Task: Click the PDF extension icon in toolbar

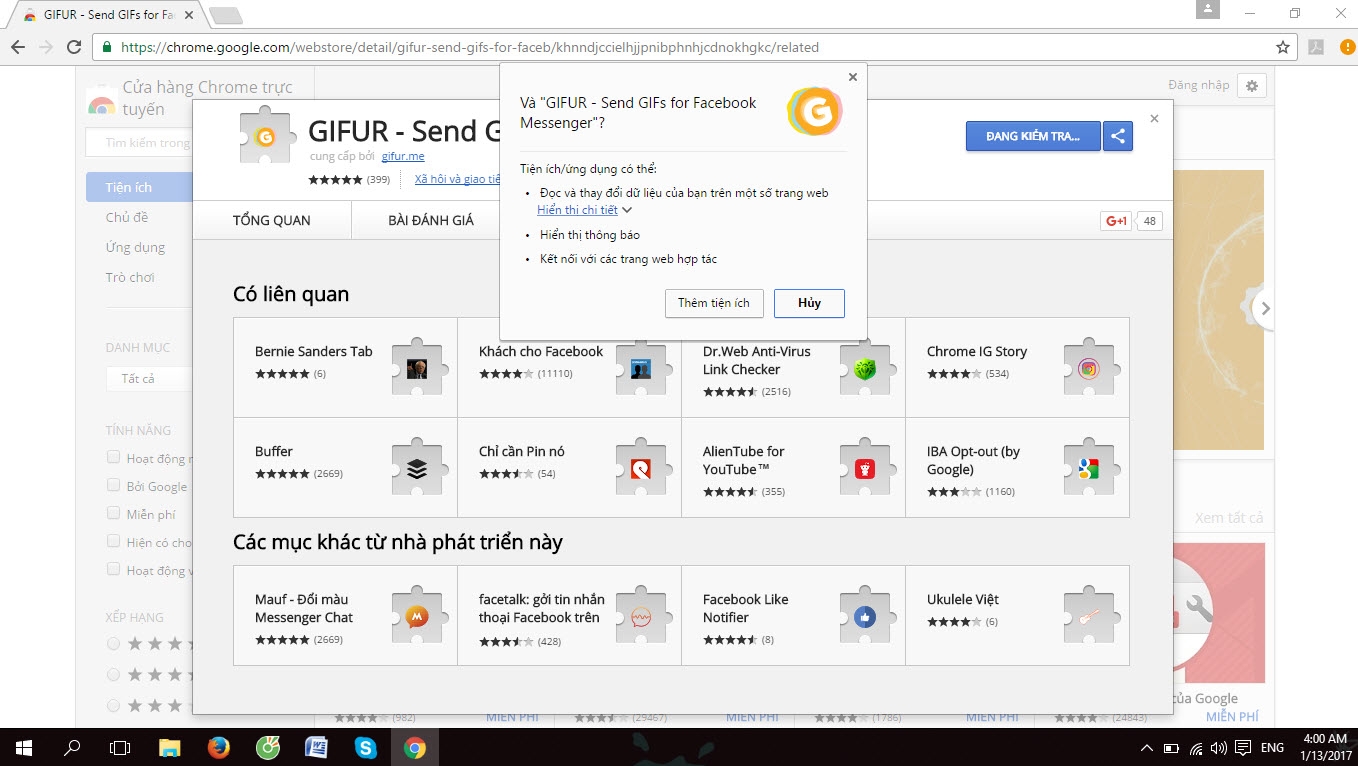Action: (x=1316, y=47)
